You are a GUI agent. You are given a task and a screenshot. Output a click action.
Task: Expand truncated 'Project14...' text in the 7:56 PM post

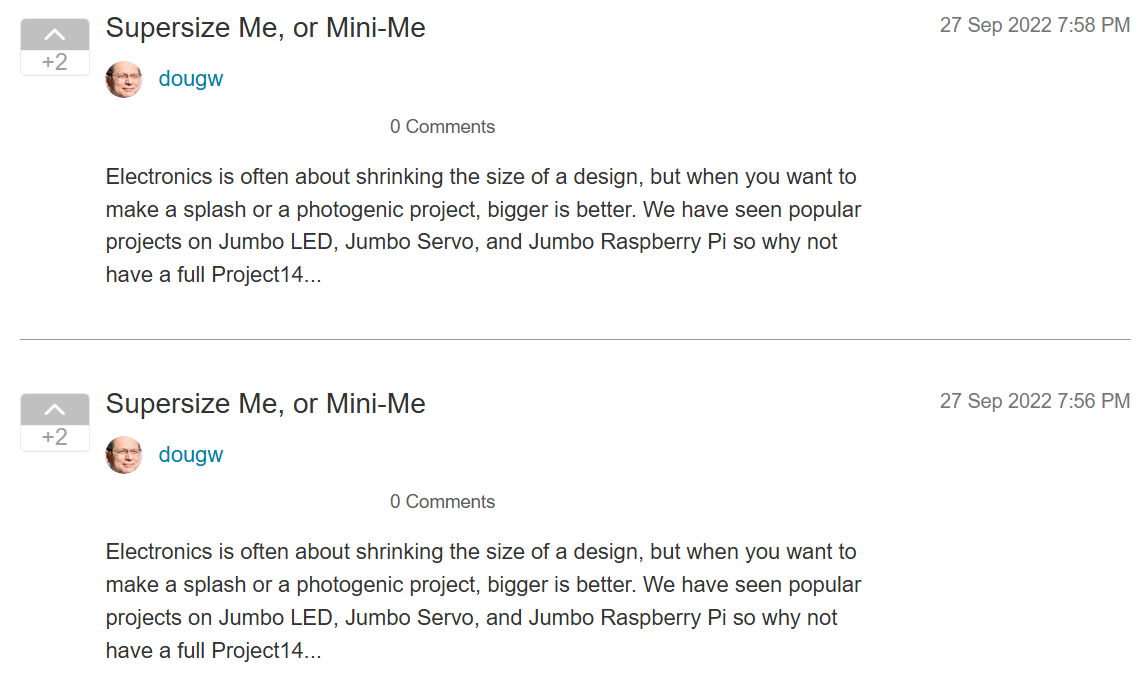click(266, 650)
